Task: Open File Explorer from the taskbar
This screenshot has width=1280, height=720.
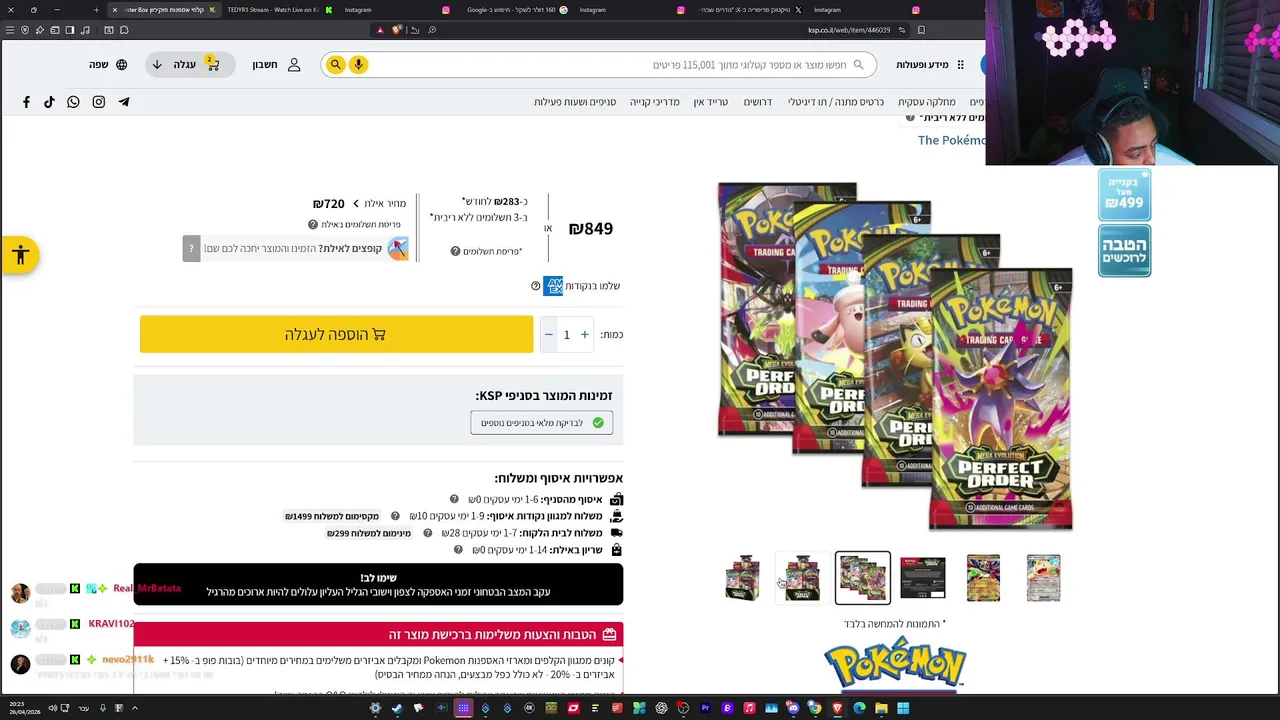Action: tap(881, 708)
